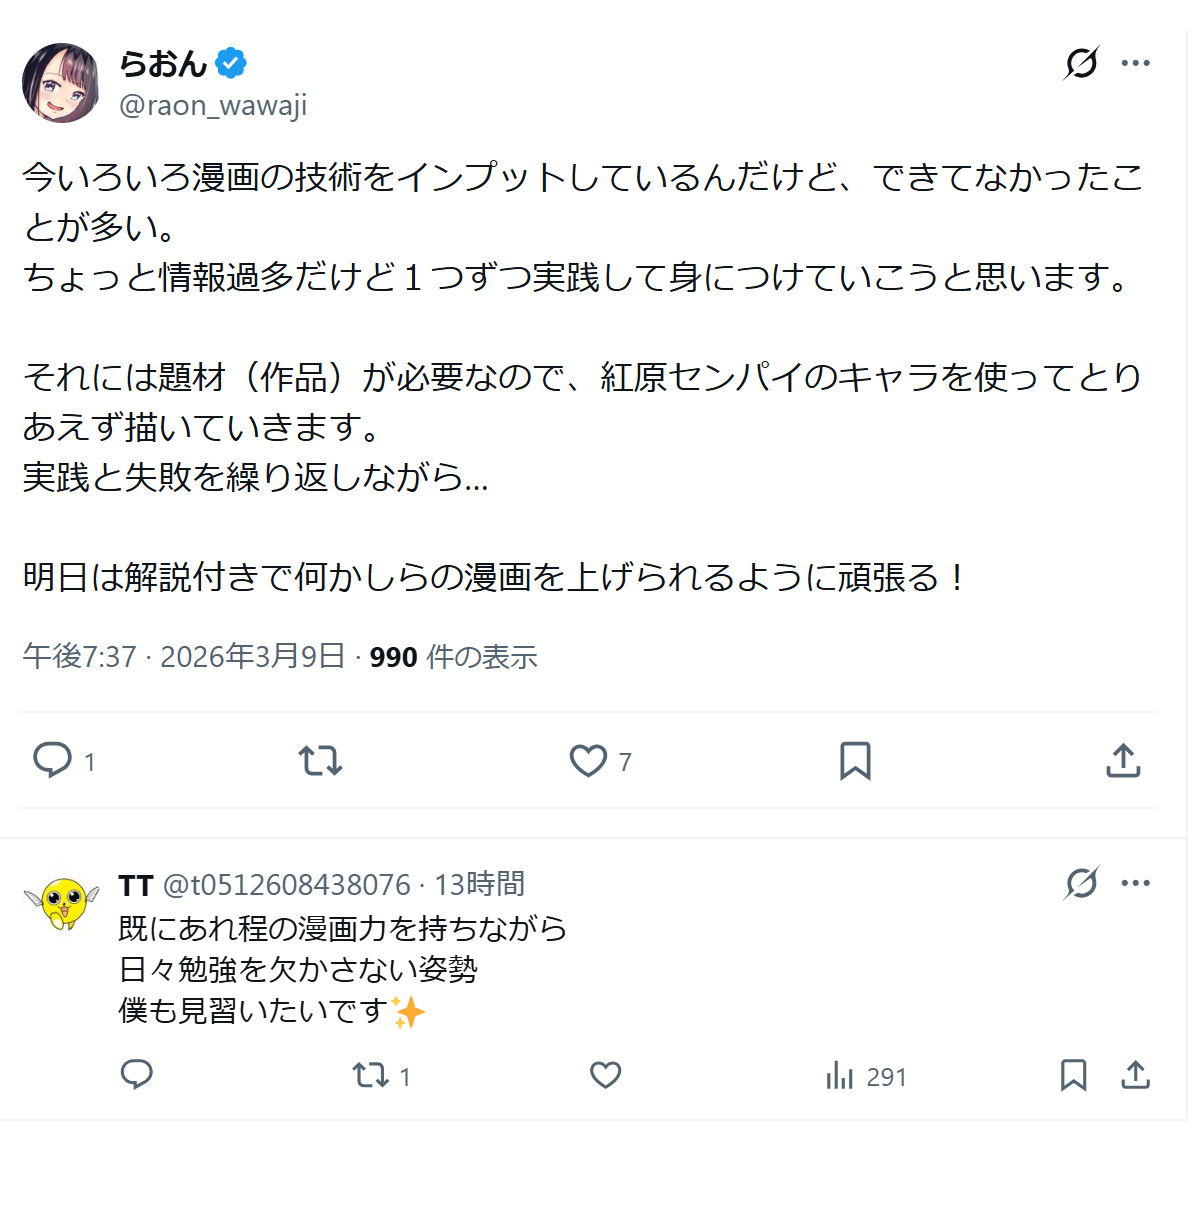Image resolution: width=1192 pixels, height=1231 pixels.
Task: Open more options menu for main post
Action: click(1136, 63)
